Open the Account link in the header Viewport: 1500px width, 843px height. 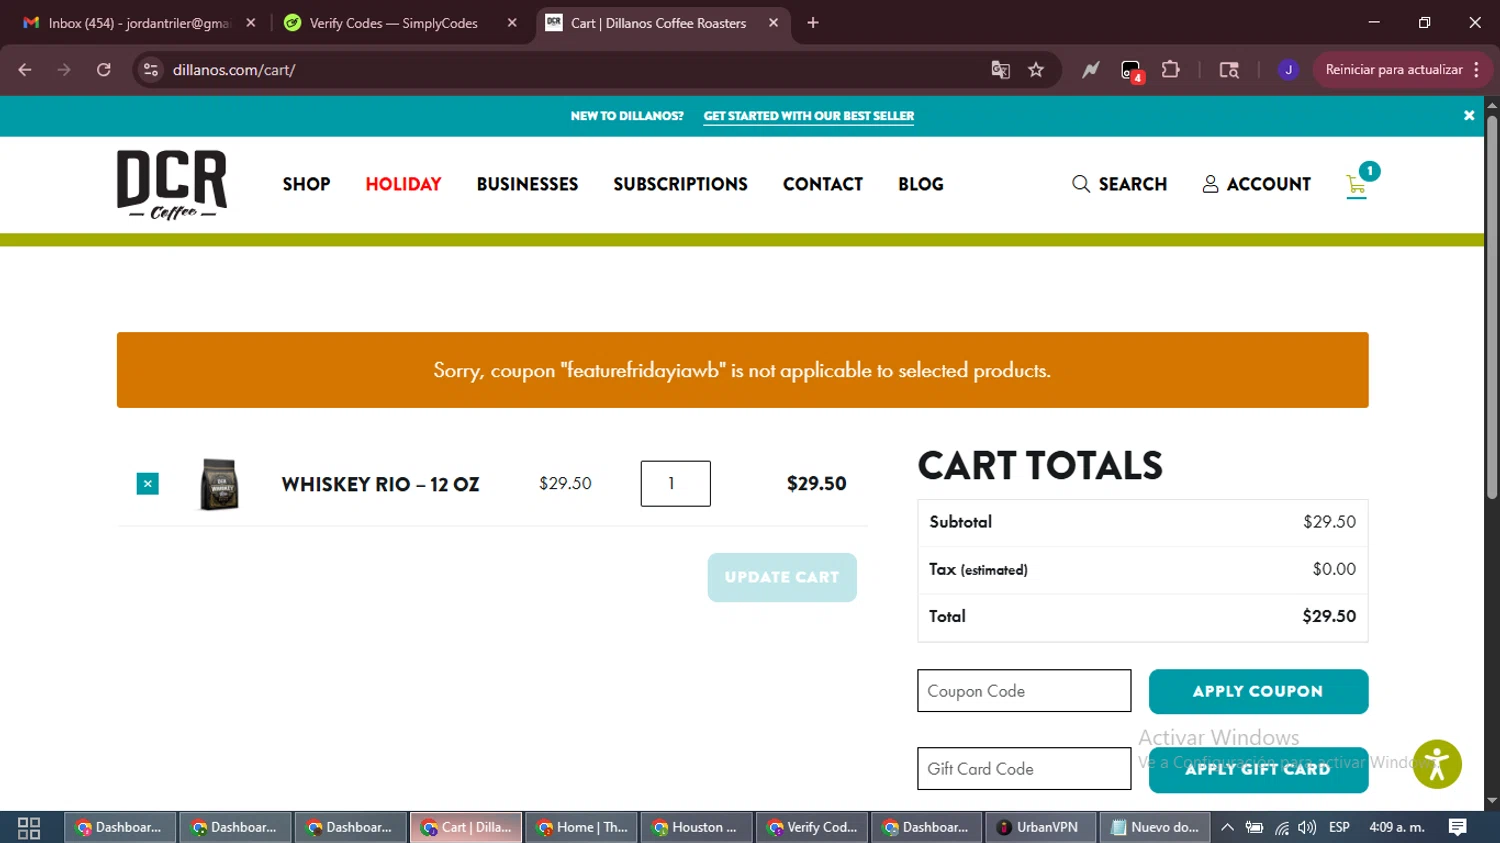[x=1256, y=184]
